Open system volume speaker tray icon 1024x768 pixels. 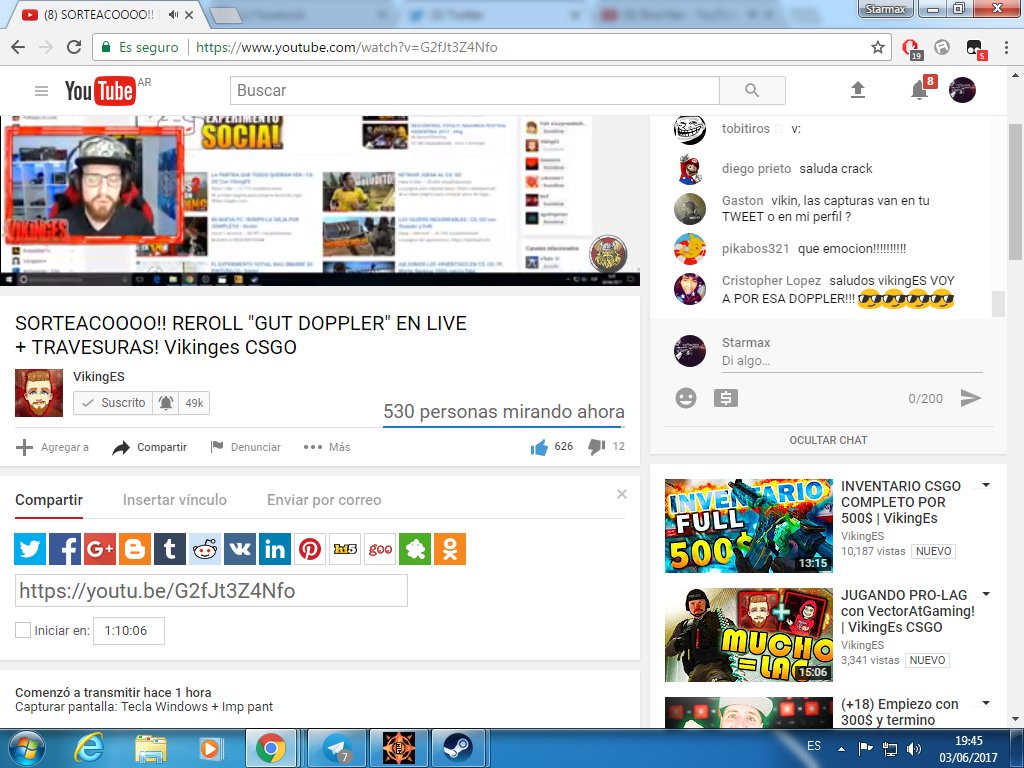[914, 748]
